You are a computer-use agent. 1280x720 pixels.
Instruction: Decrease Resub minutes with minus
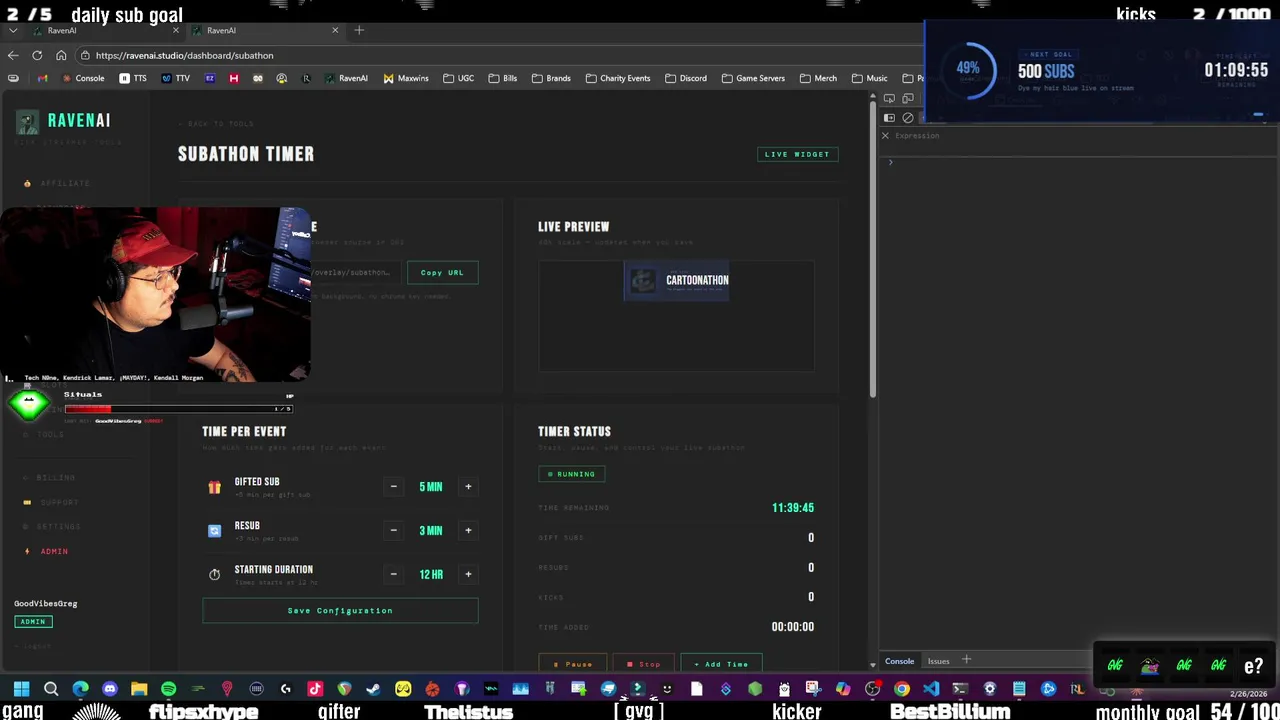(x=393, y=530)
